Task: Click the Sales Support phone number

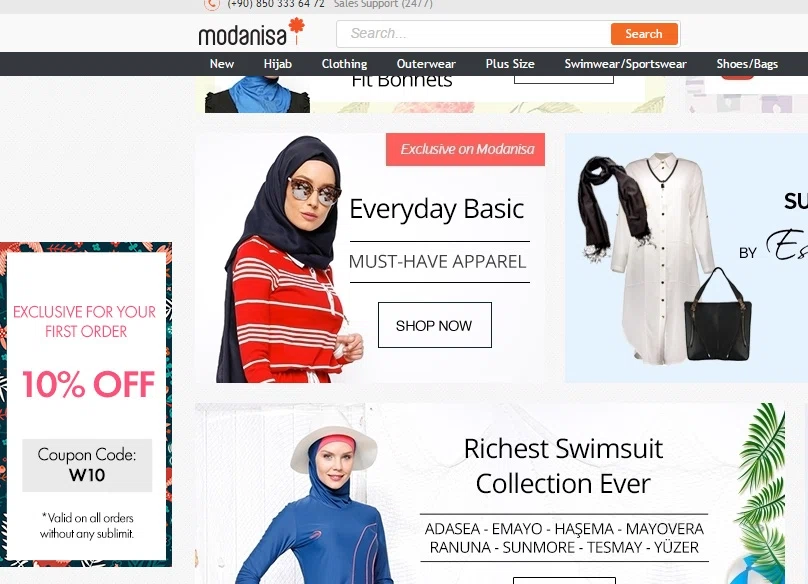Action: click(276, 4)
